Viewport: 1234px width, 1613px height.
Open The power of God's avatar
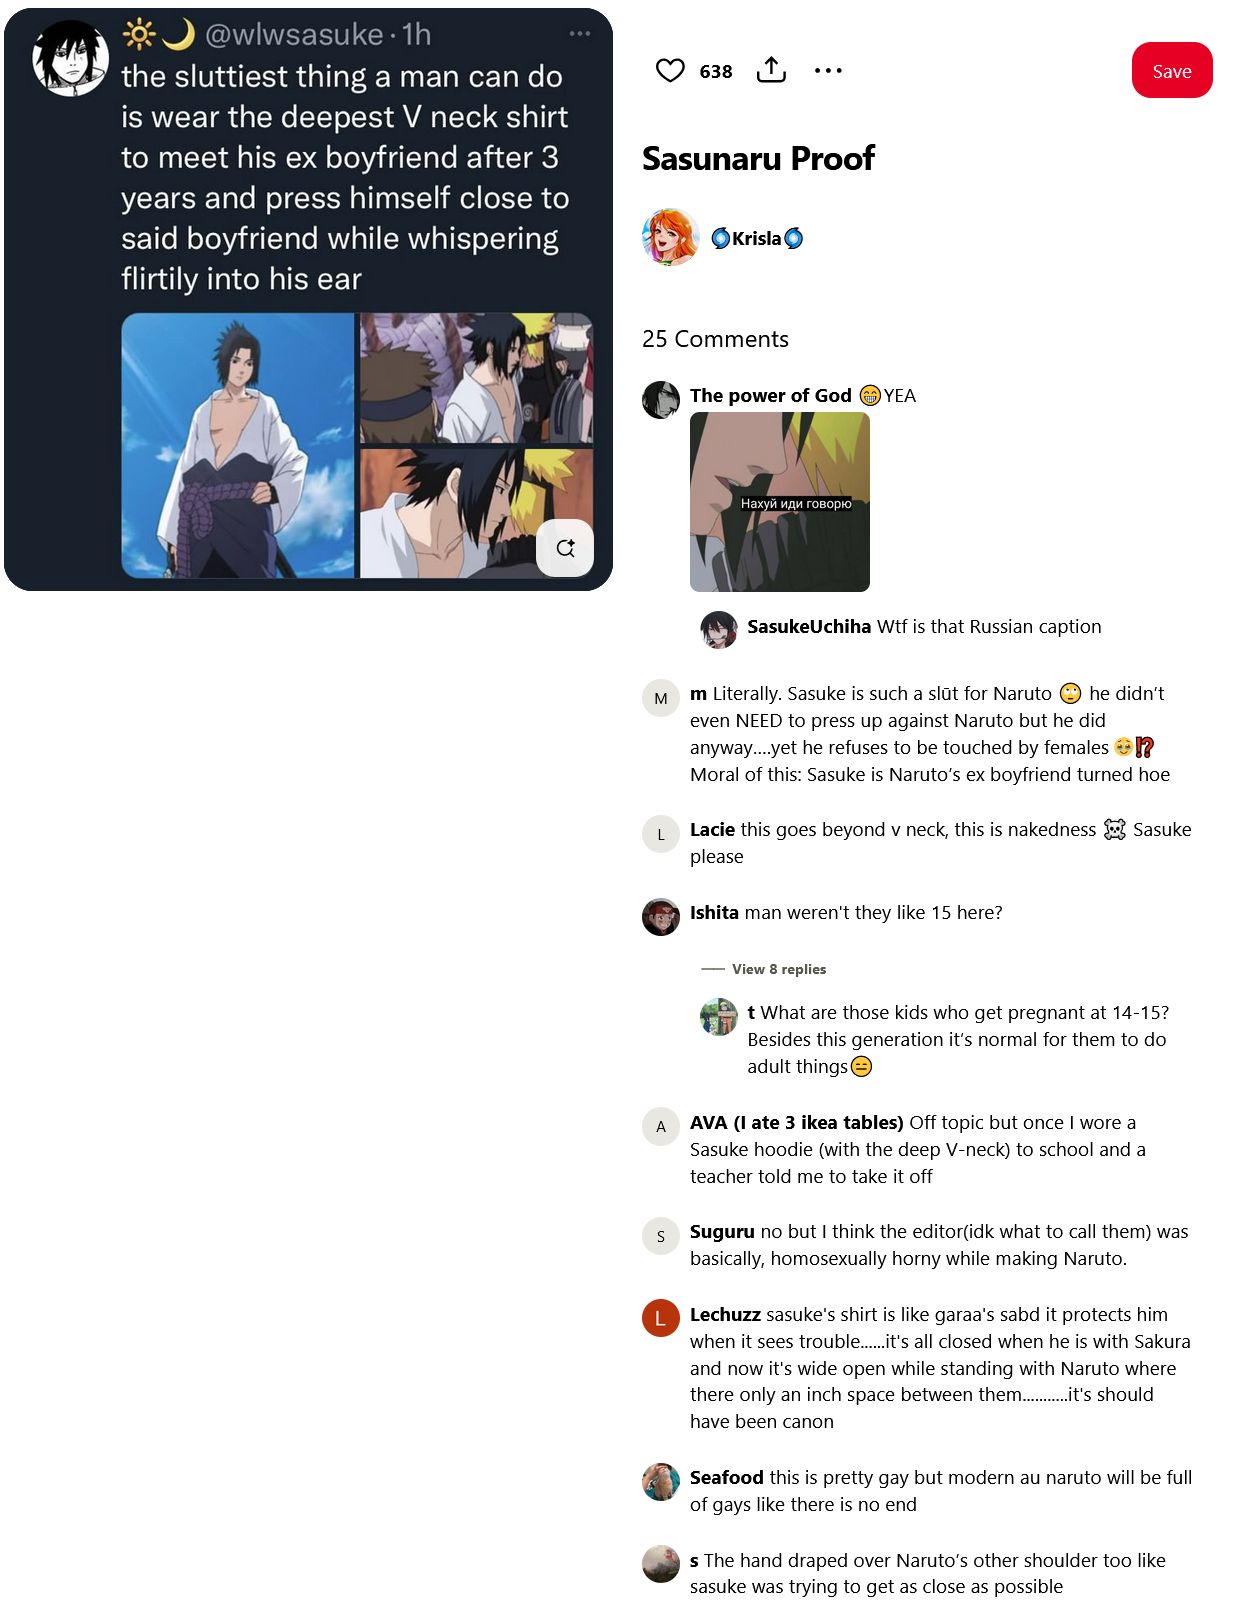(x=661, y=400)
